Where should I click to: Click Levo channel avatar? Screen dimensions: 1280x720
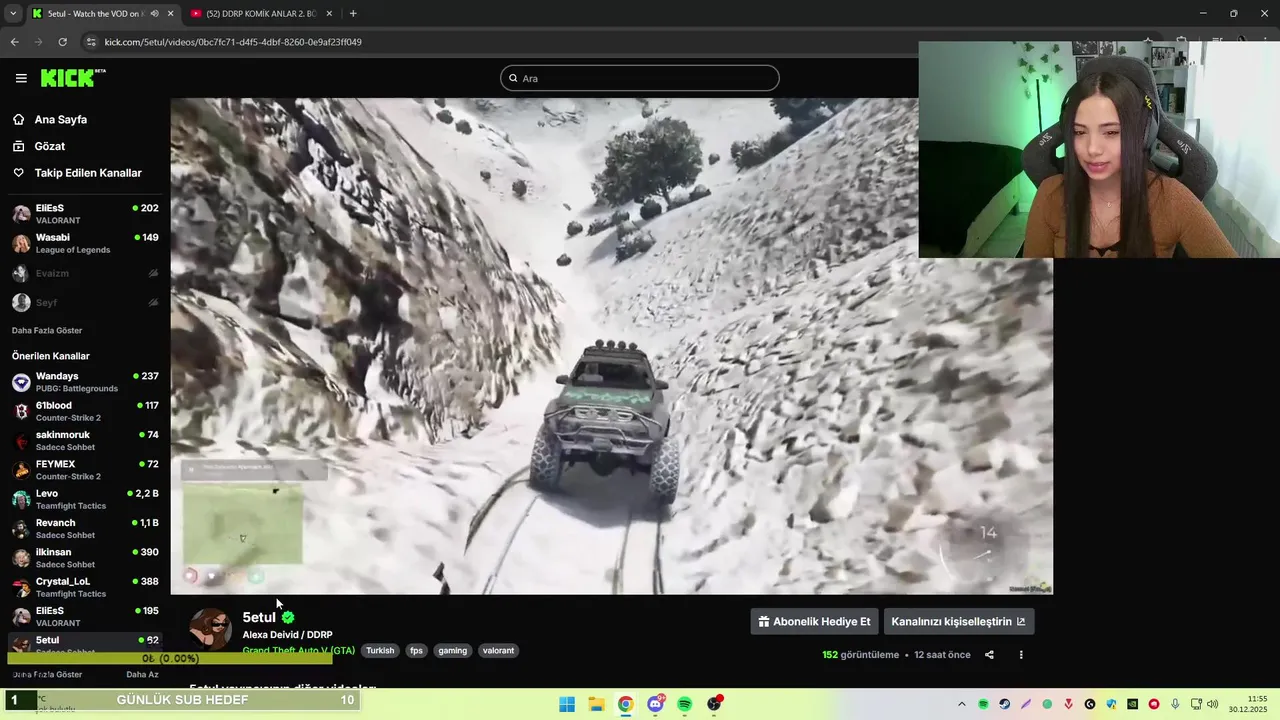click(21, 499)
